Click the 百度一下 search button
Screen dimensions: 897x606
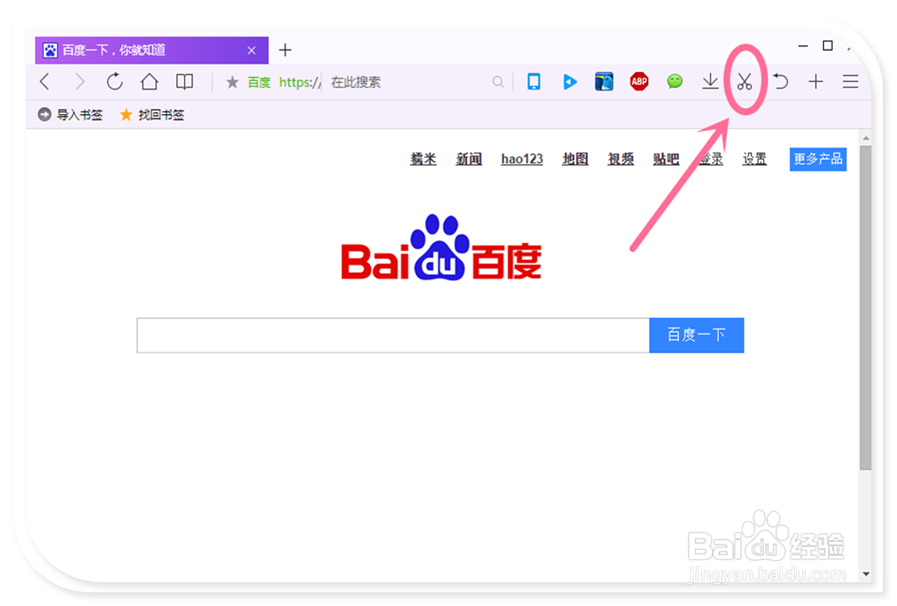click(696, 335)
